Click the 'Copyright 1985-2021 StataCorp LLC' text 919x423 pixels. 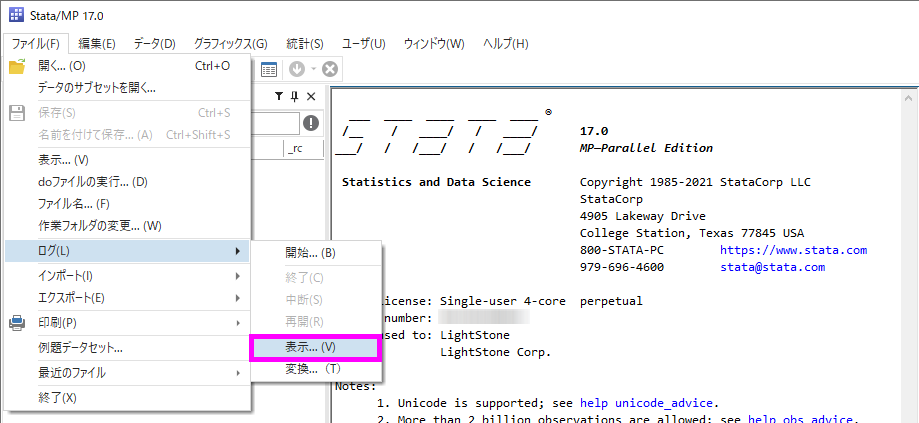point(695,182)
